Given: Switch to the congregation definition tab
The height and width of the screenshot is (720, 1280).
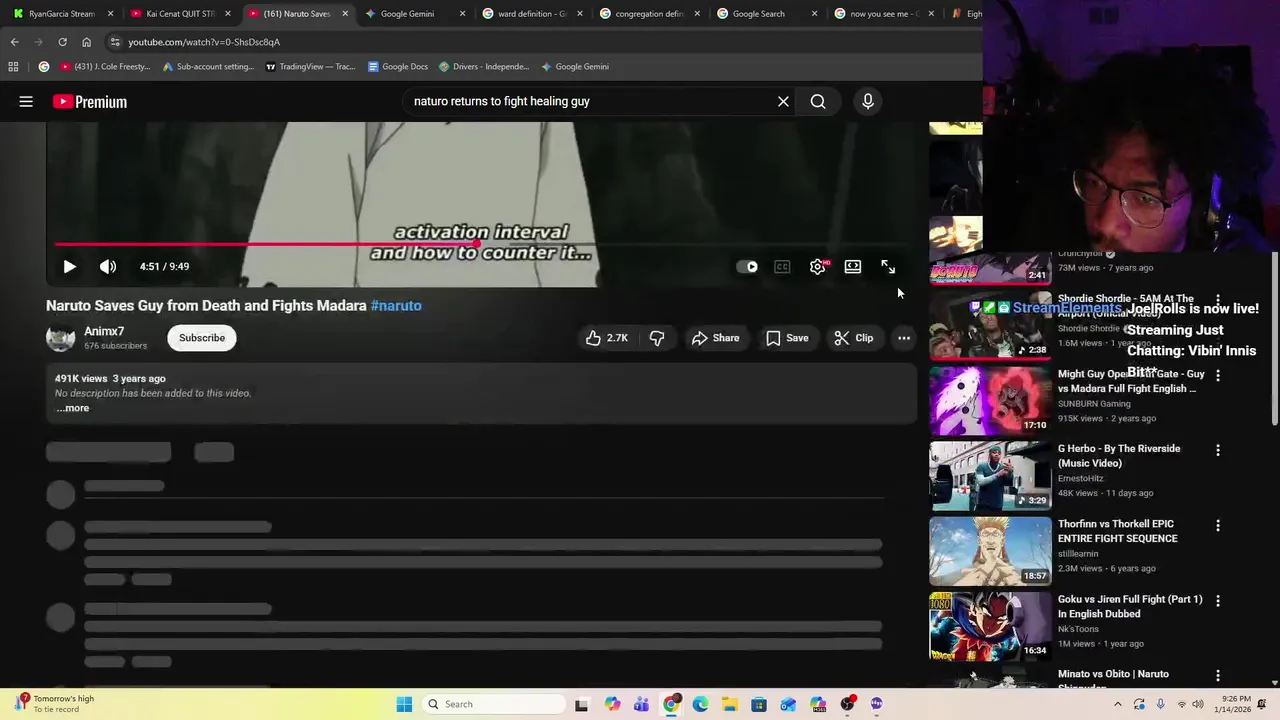Looking at the screenshot, I should point(648,14).
